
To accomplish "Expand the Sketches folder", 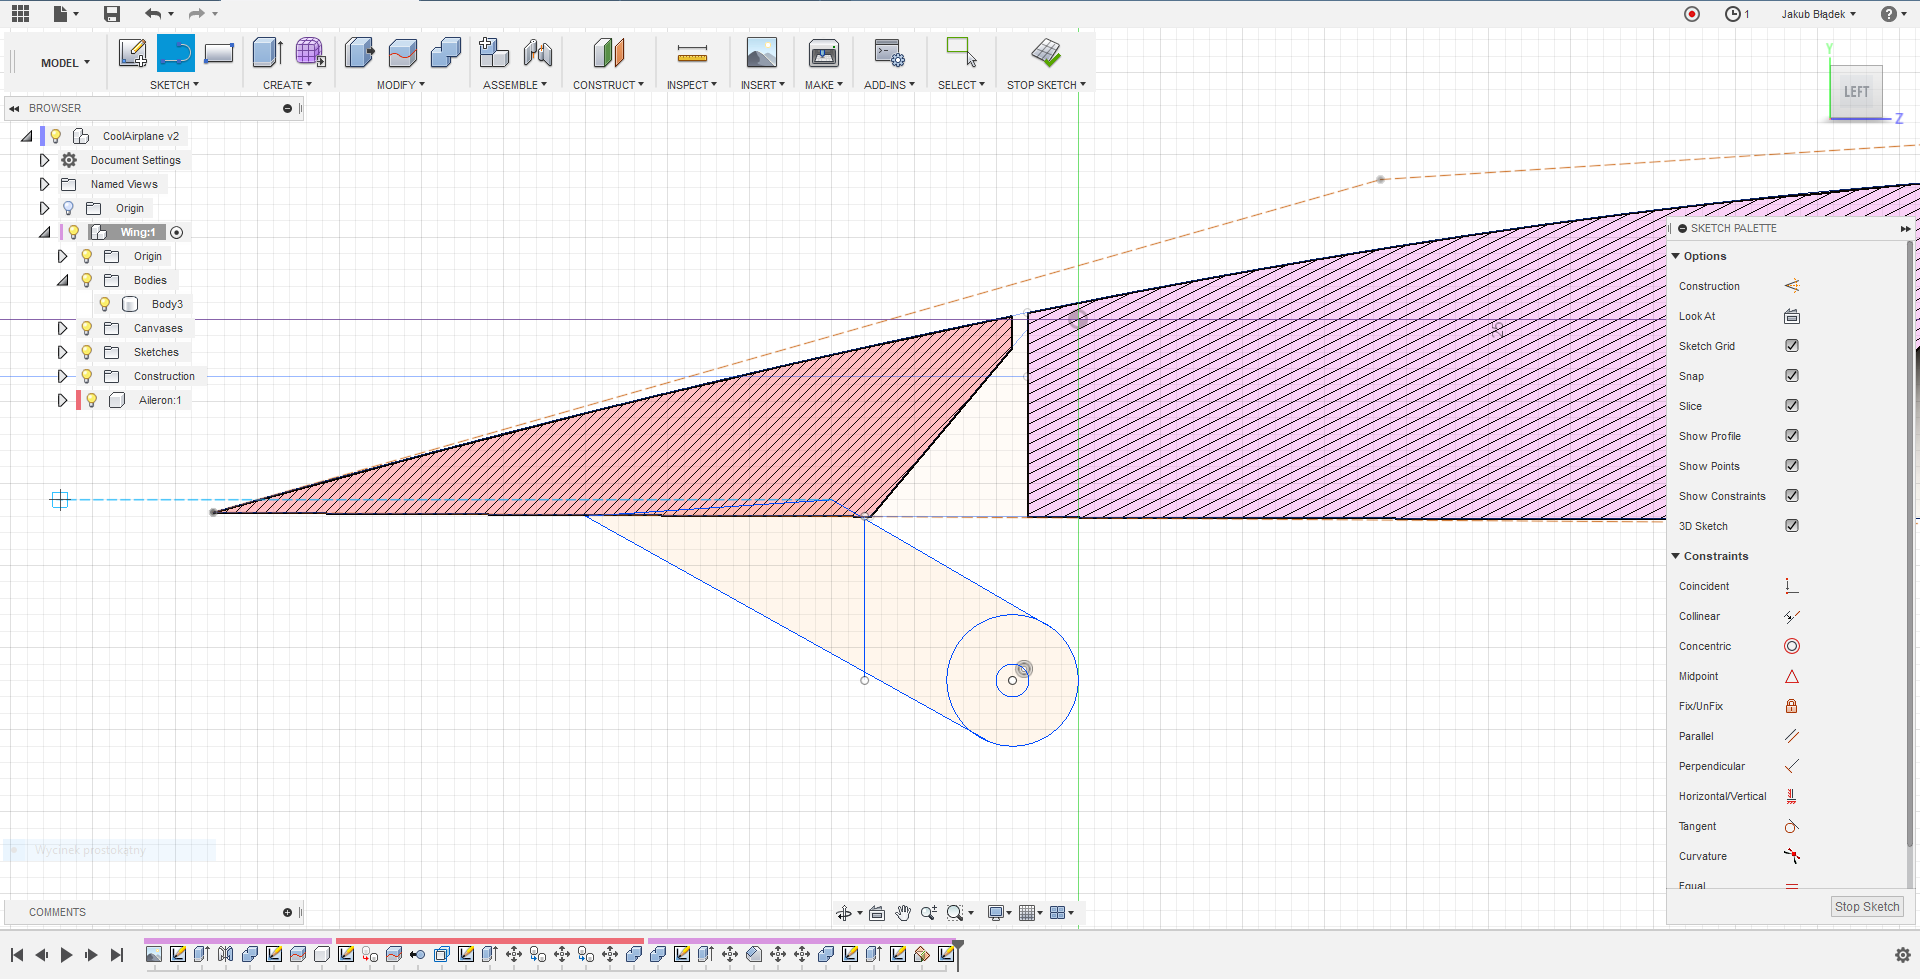I will [62, 352].
